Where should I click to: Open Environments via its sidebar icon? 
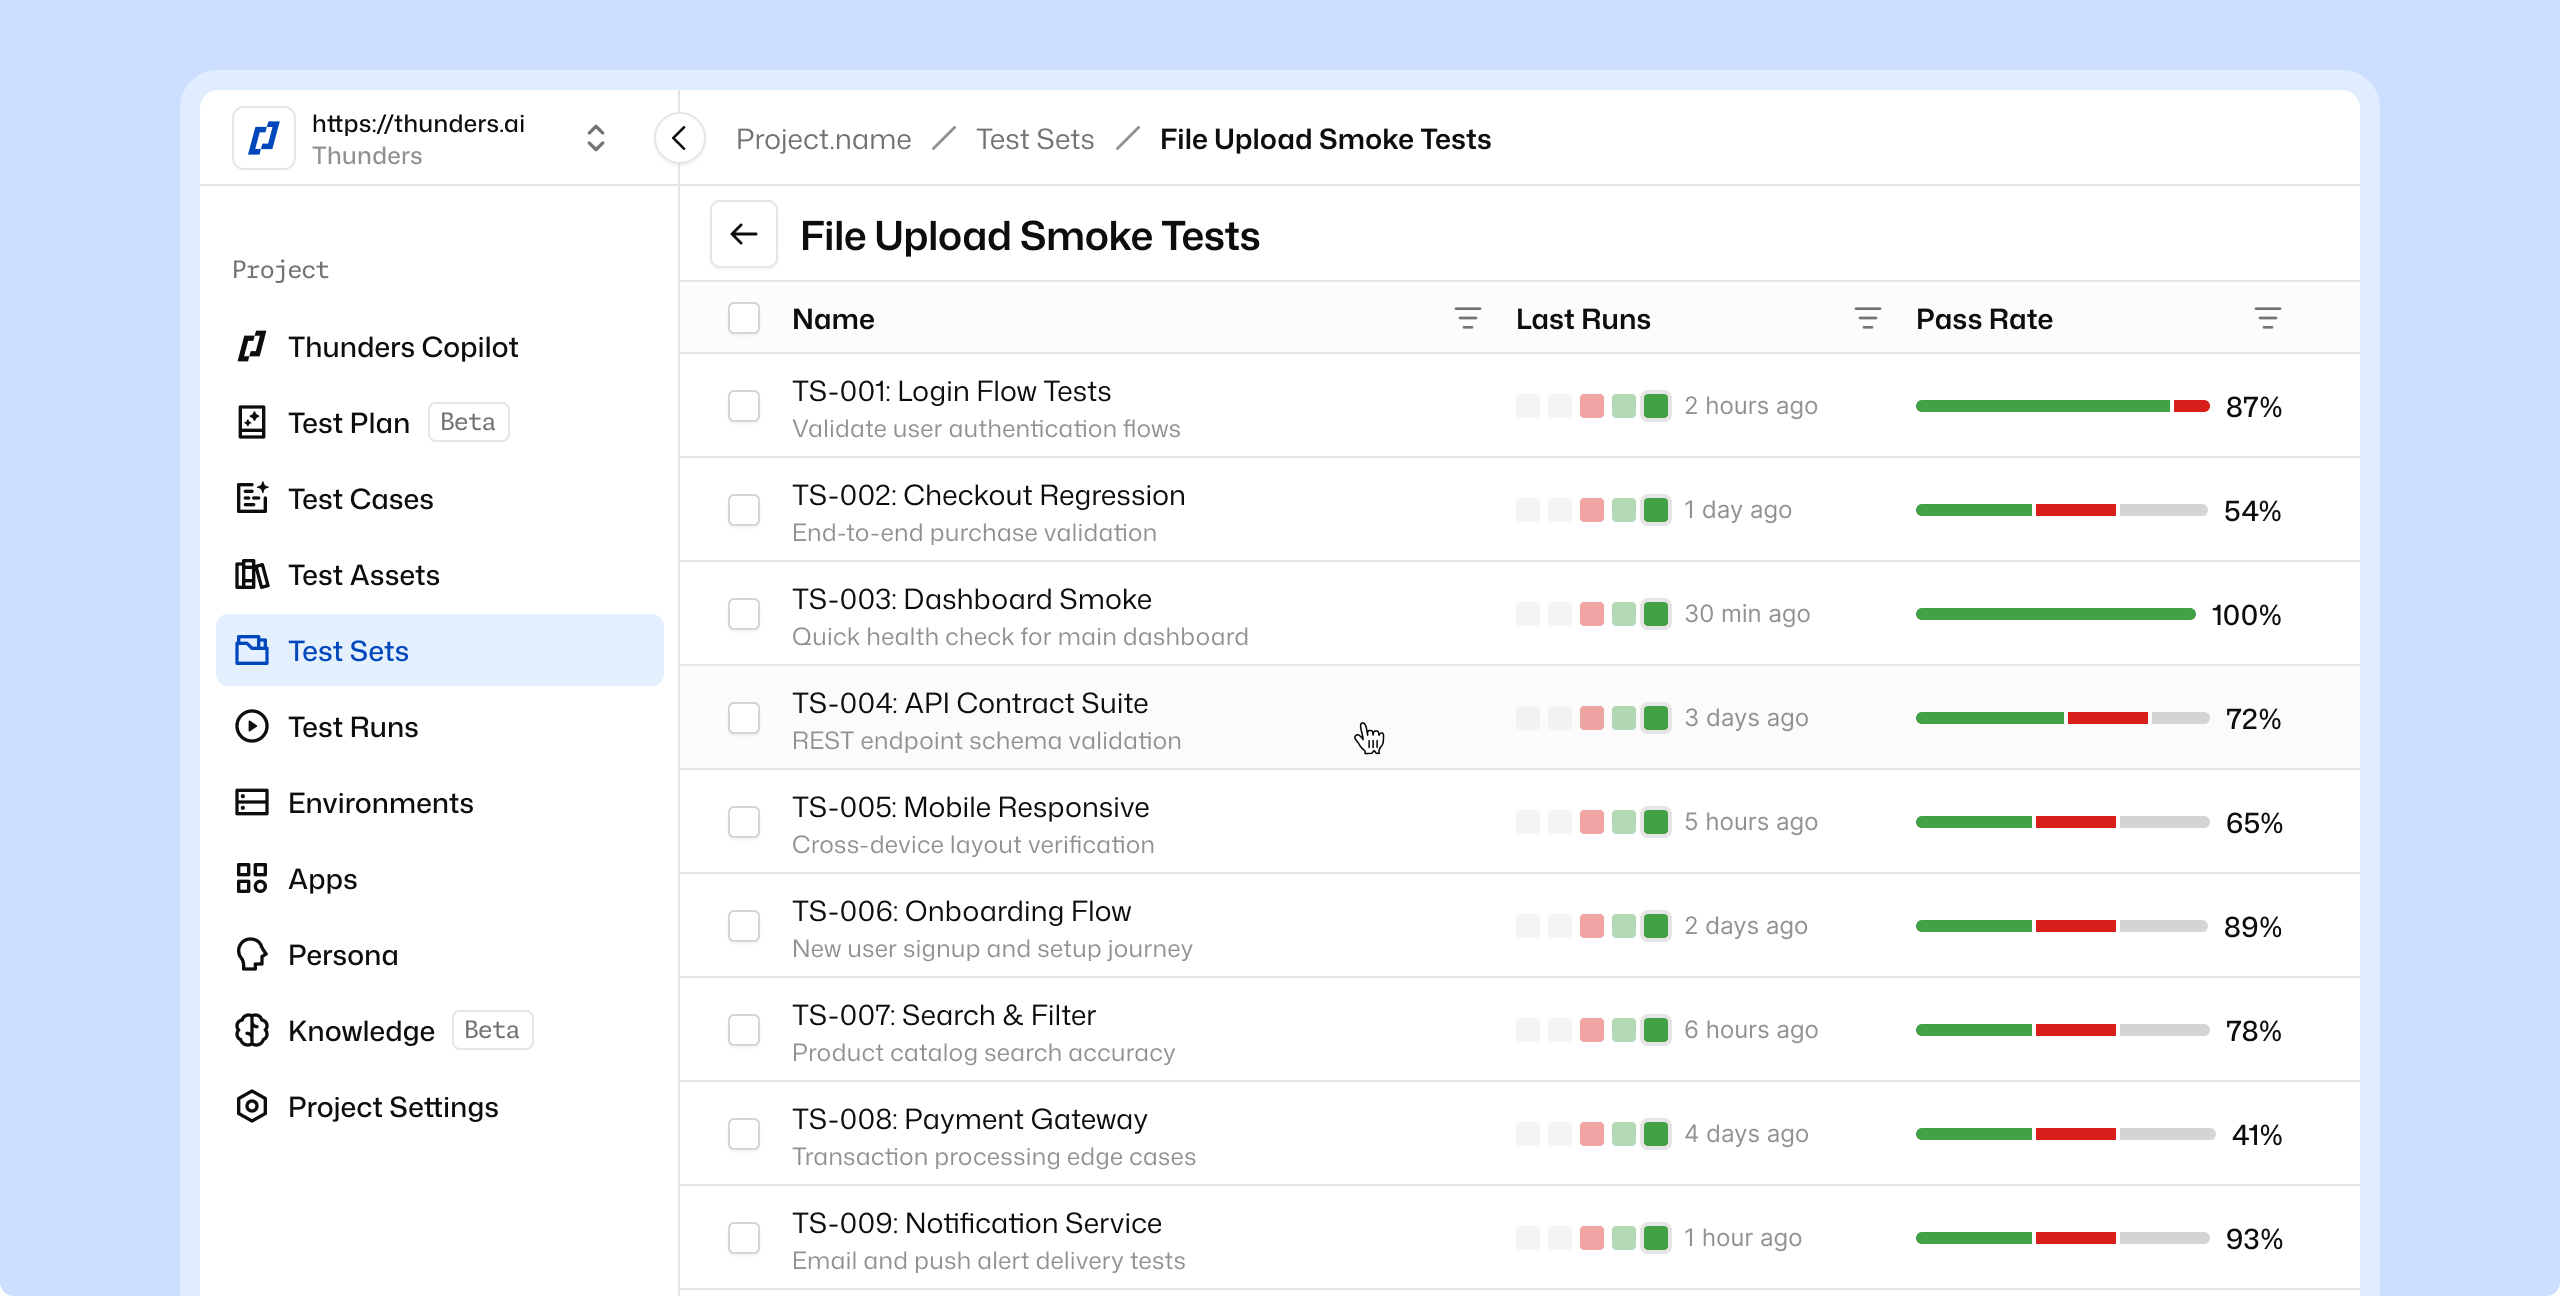coord(252,803)
